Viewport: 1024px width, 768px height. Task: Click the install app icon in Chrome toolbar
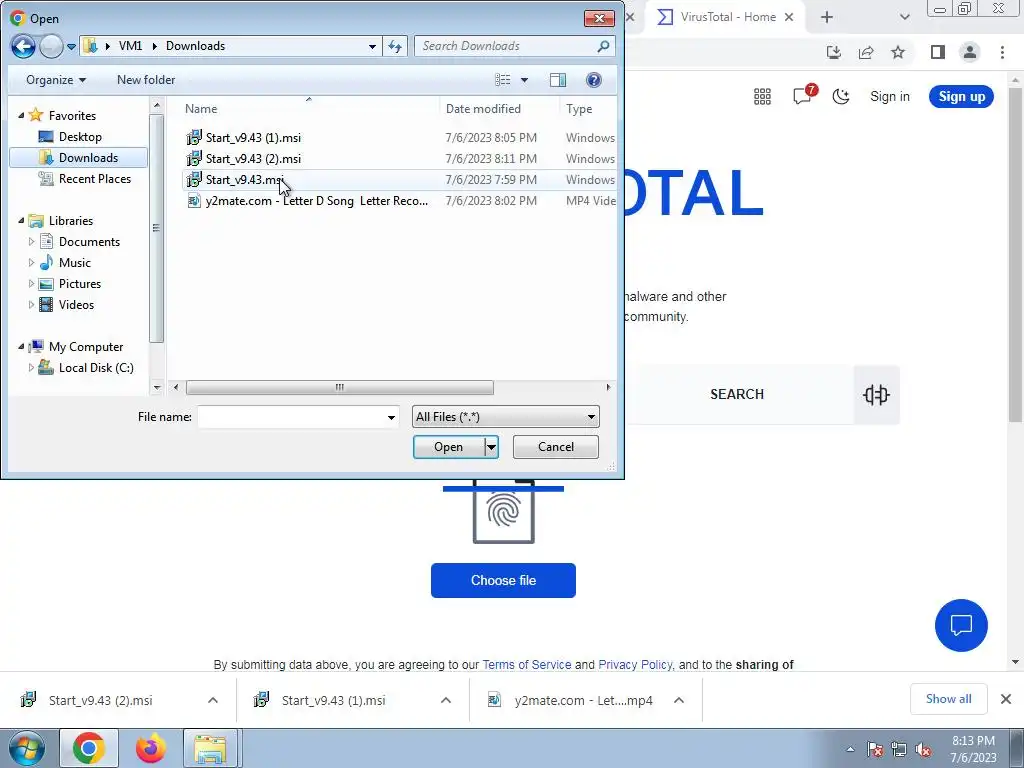[x=834, y=52]
